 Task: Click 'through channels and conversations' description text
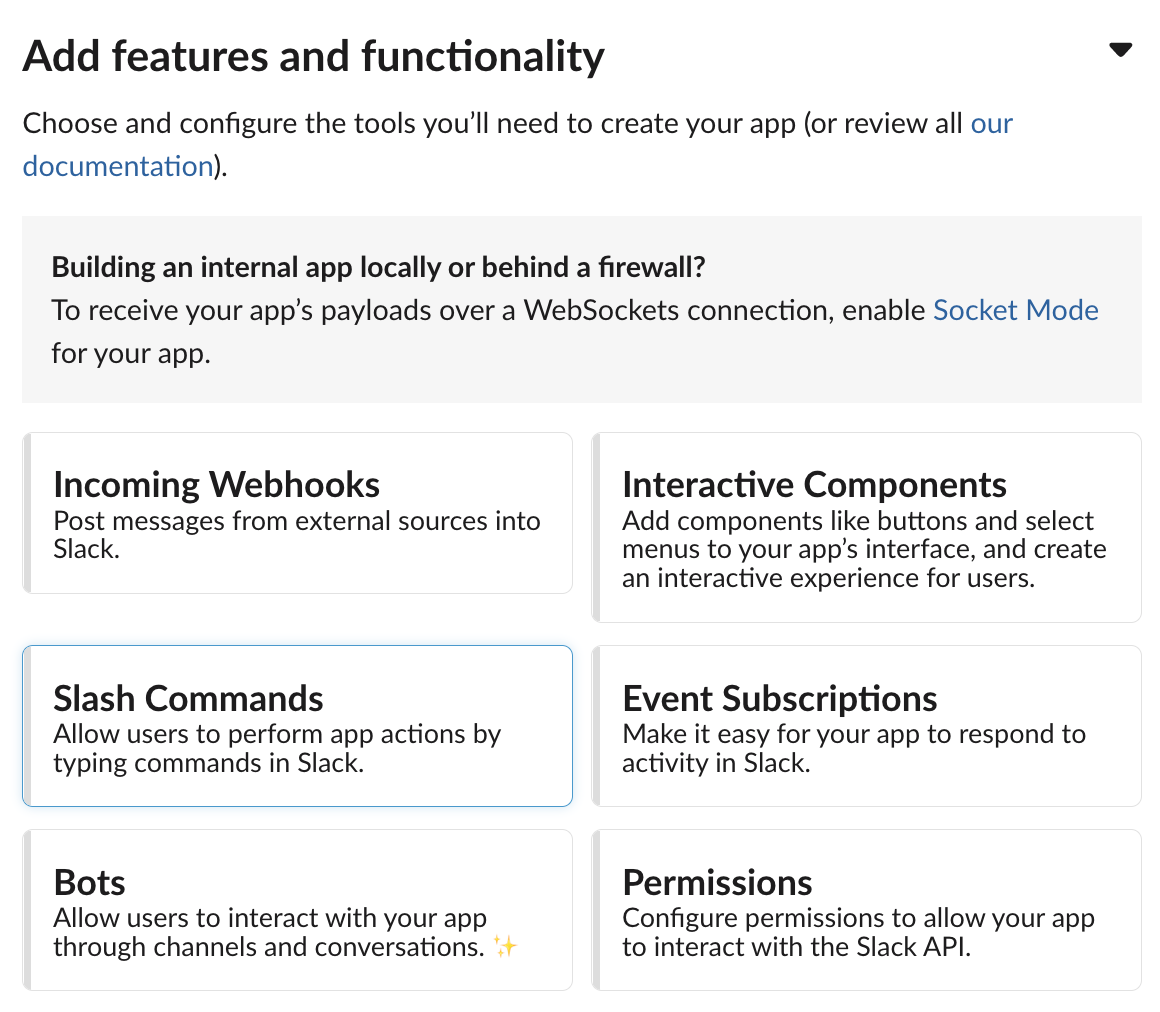269,946
